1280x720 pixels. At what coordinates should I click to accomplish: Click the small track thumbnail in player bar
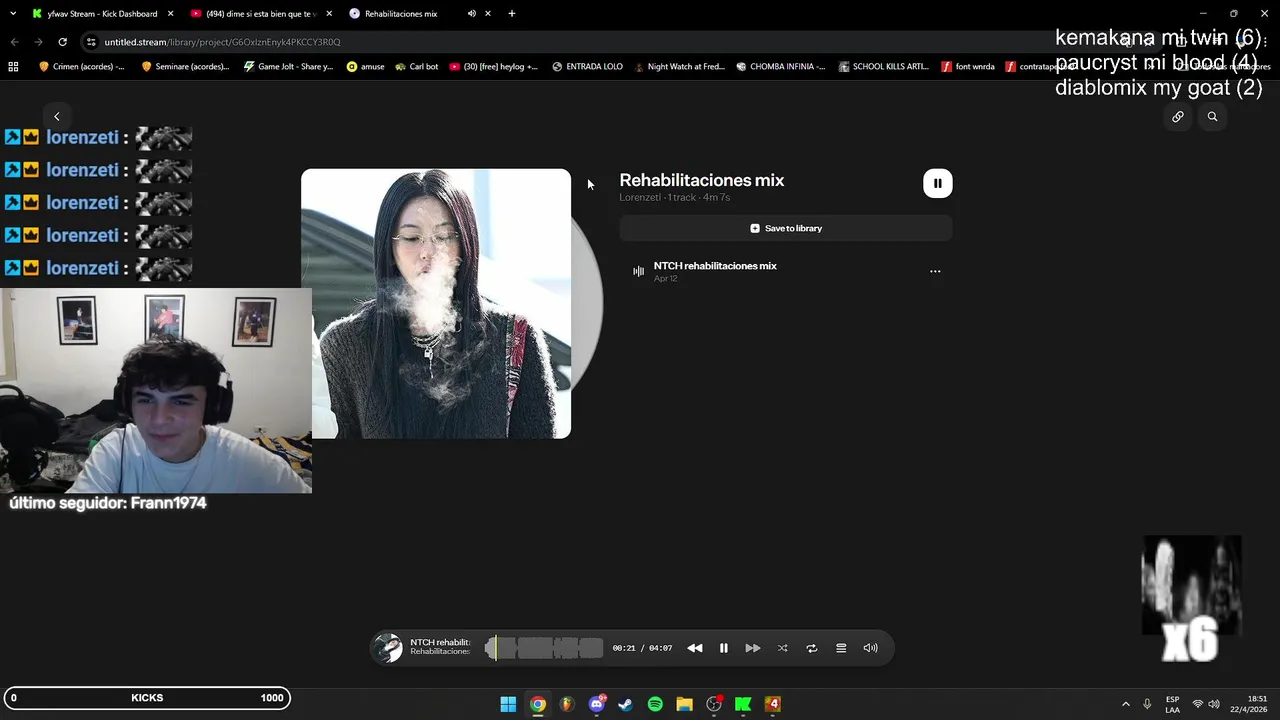pyautogui.click(x=388, y=648)
